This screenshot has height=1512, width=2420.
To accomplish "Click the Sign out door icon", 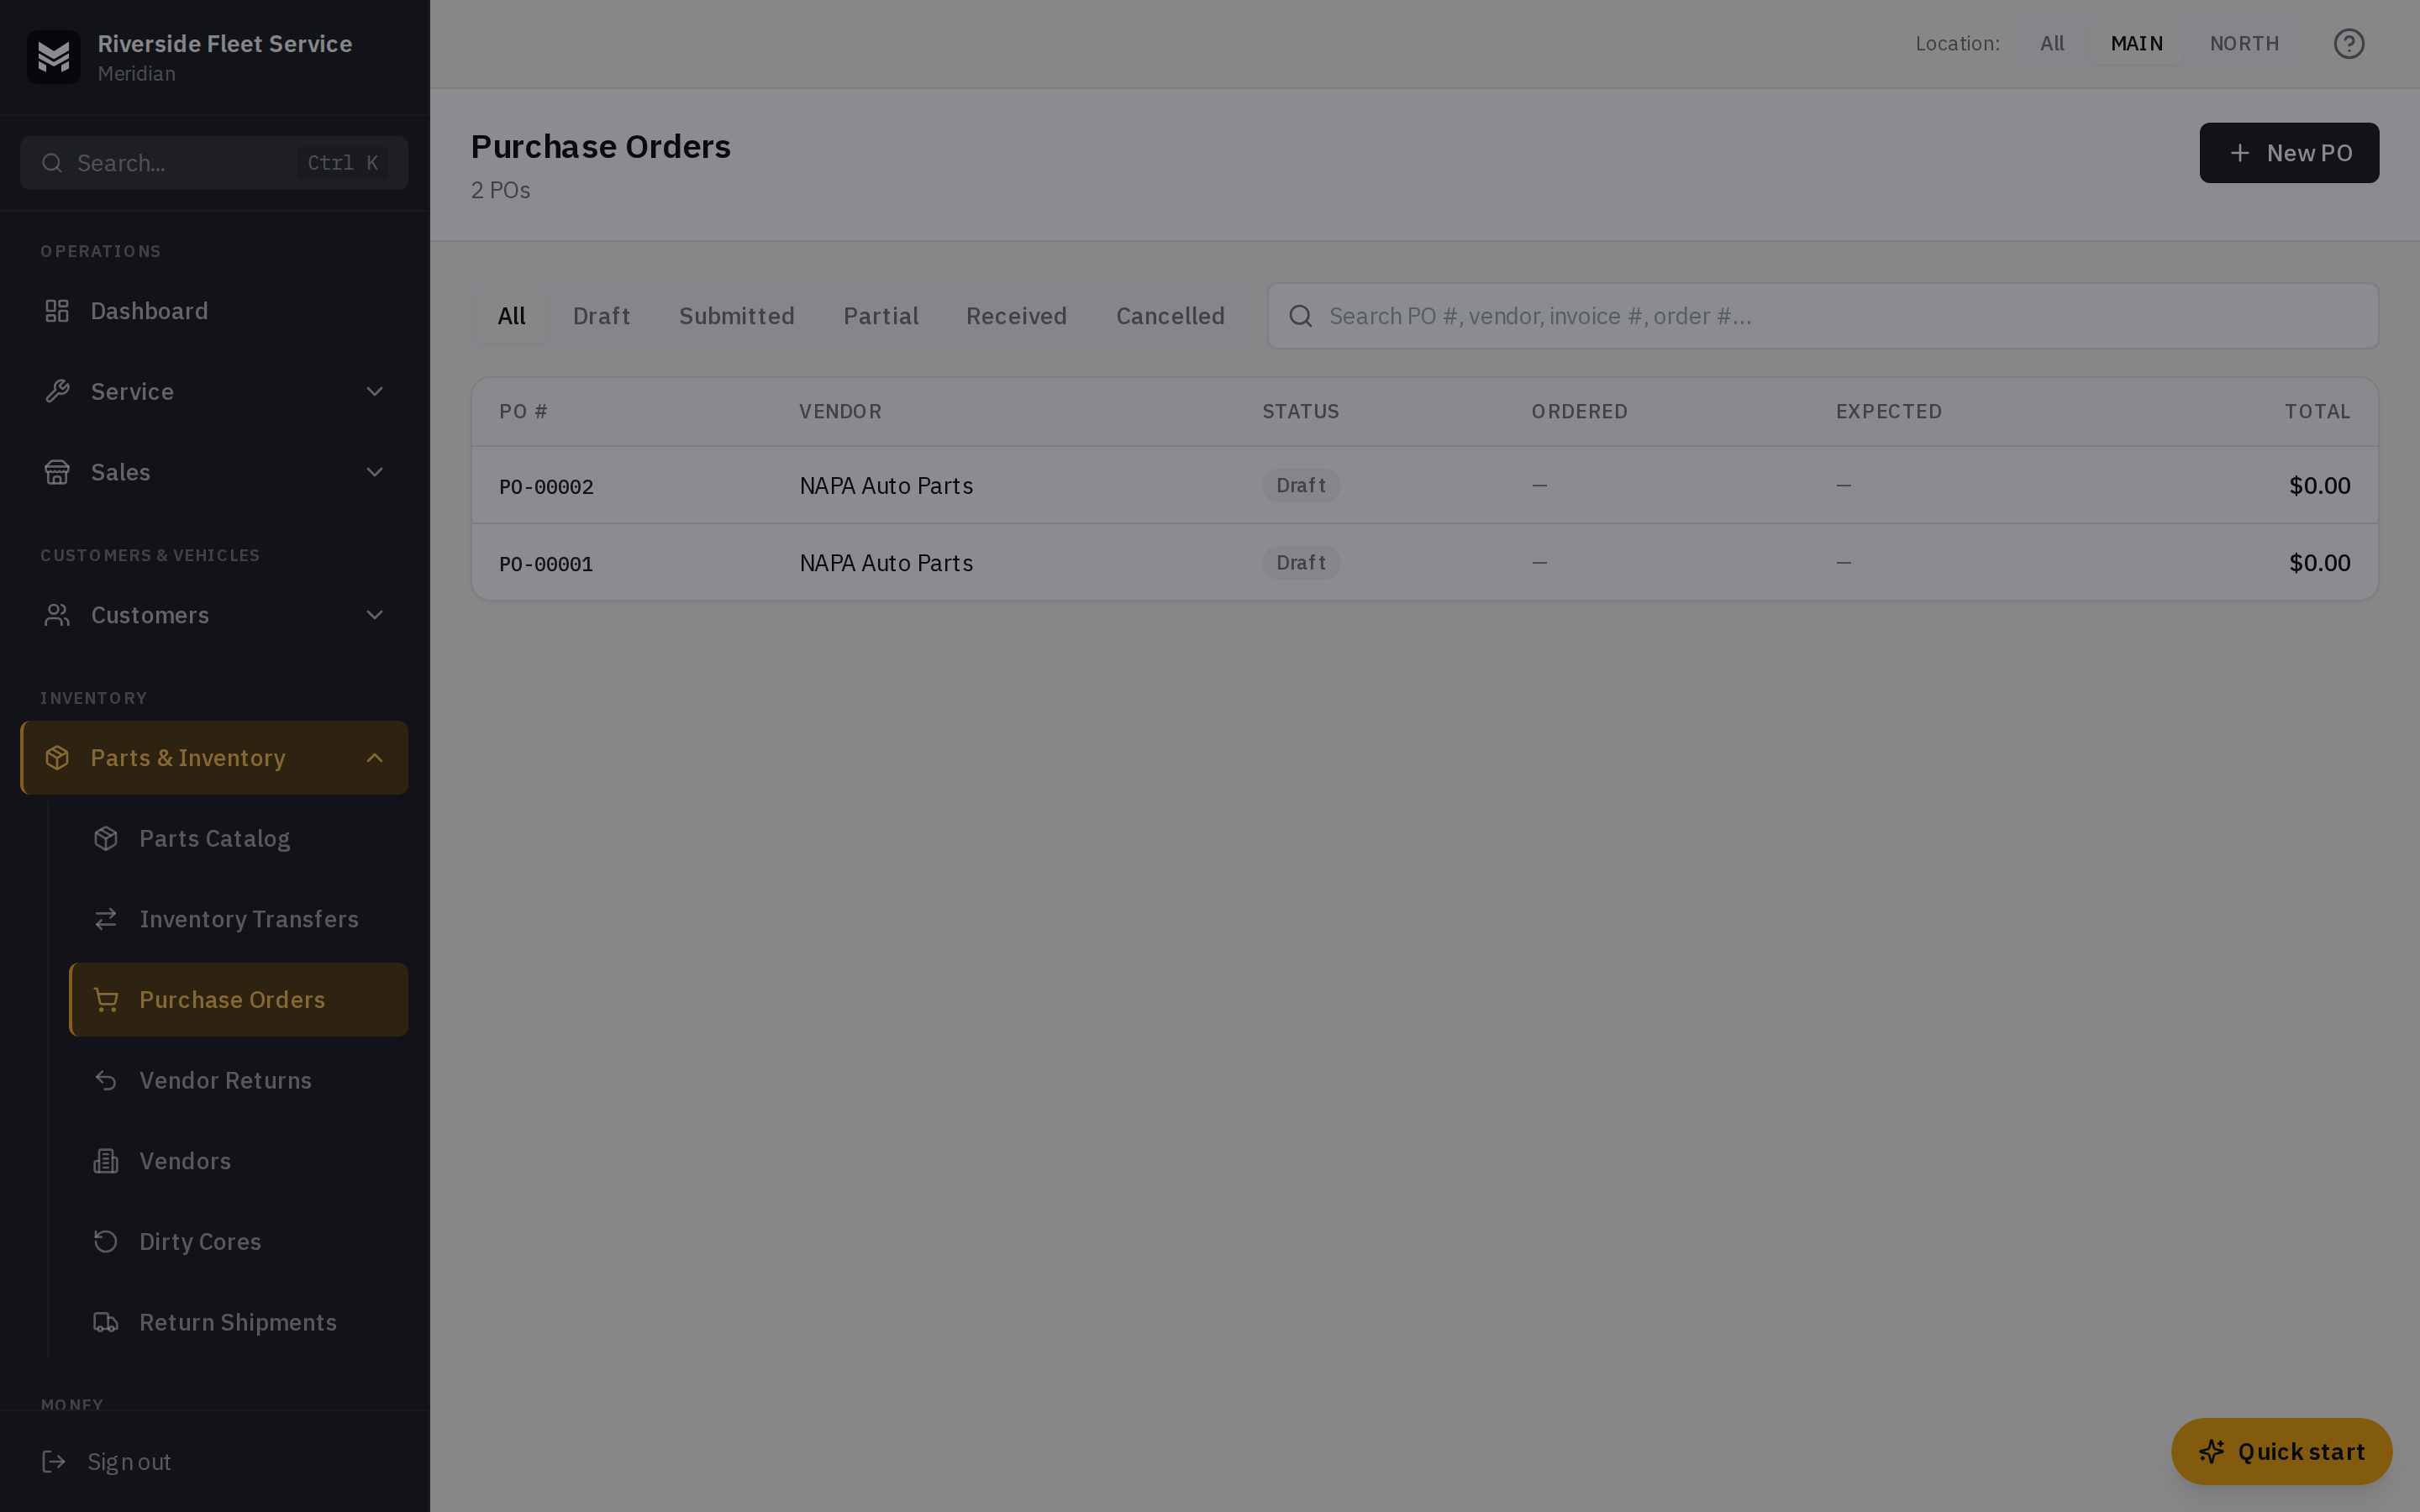I will point(54,1462).
